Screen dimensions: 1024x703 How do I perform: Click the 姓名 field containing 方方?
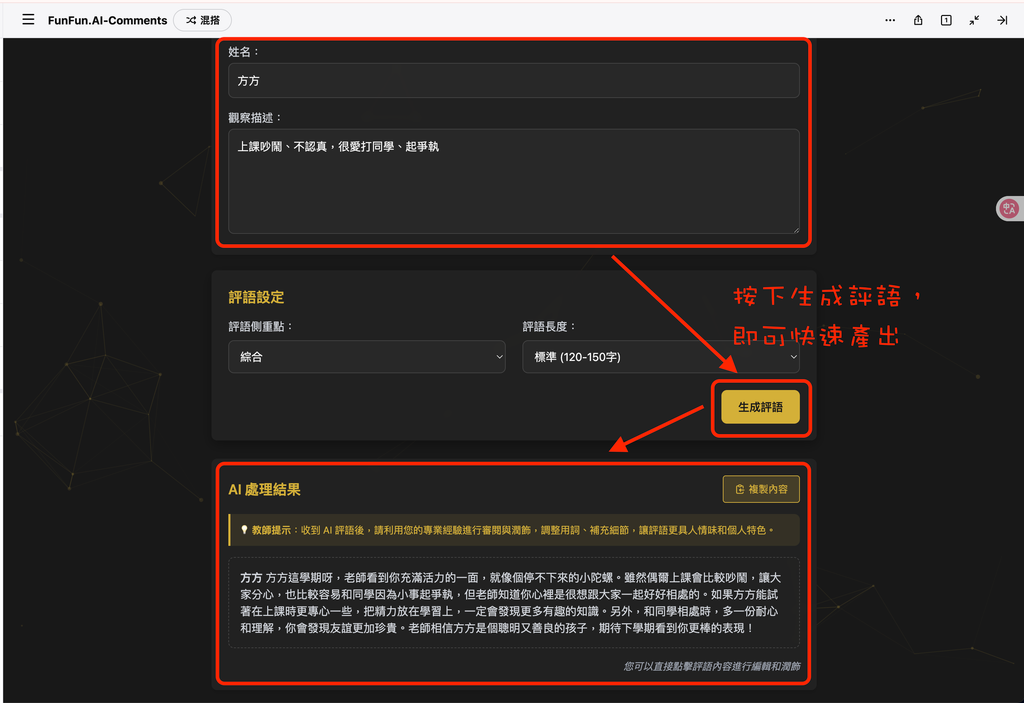[513, 80]
